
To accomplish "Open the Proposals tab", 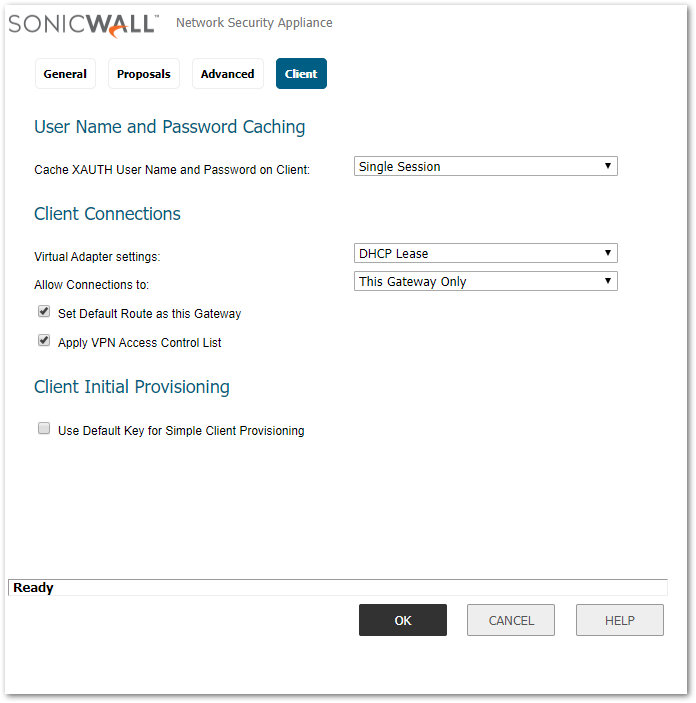I will click(x=143, y=74).
